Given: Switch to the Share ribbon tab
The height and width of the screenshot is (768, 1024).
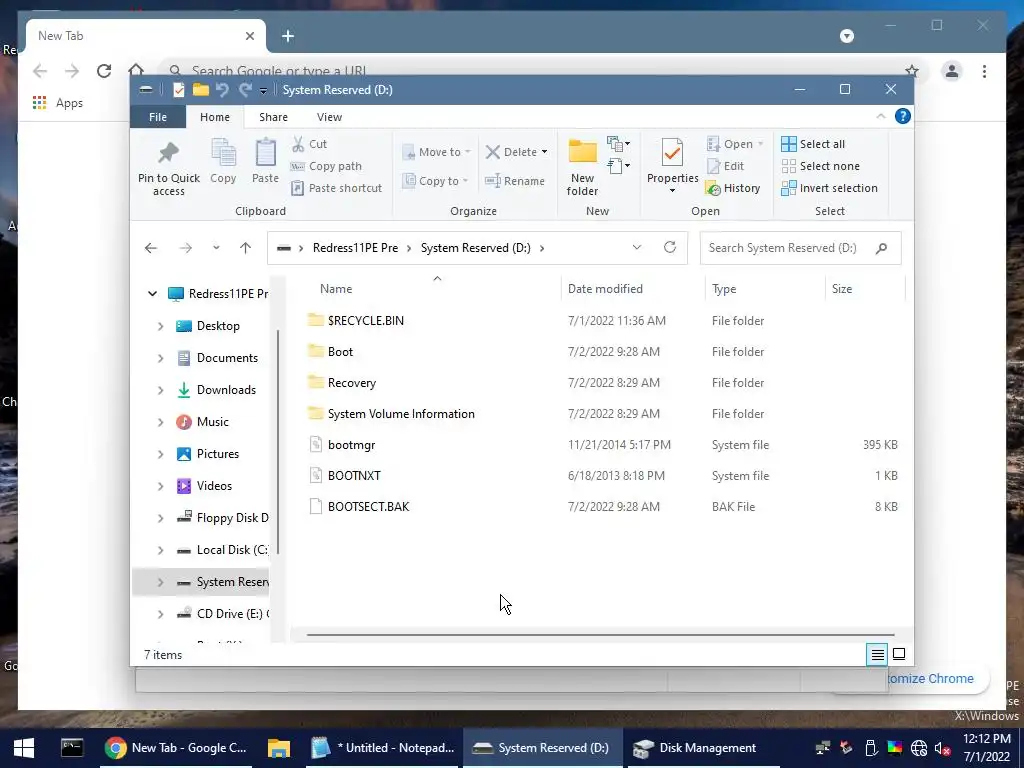Looking at the screenshot, I should 273,117.
